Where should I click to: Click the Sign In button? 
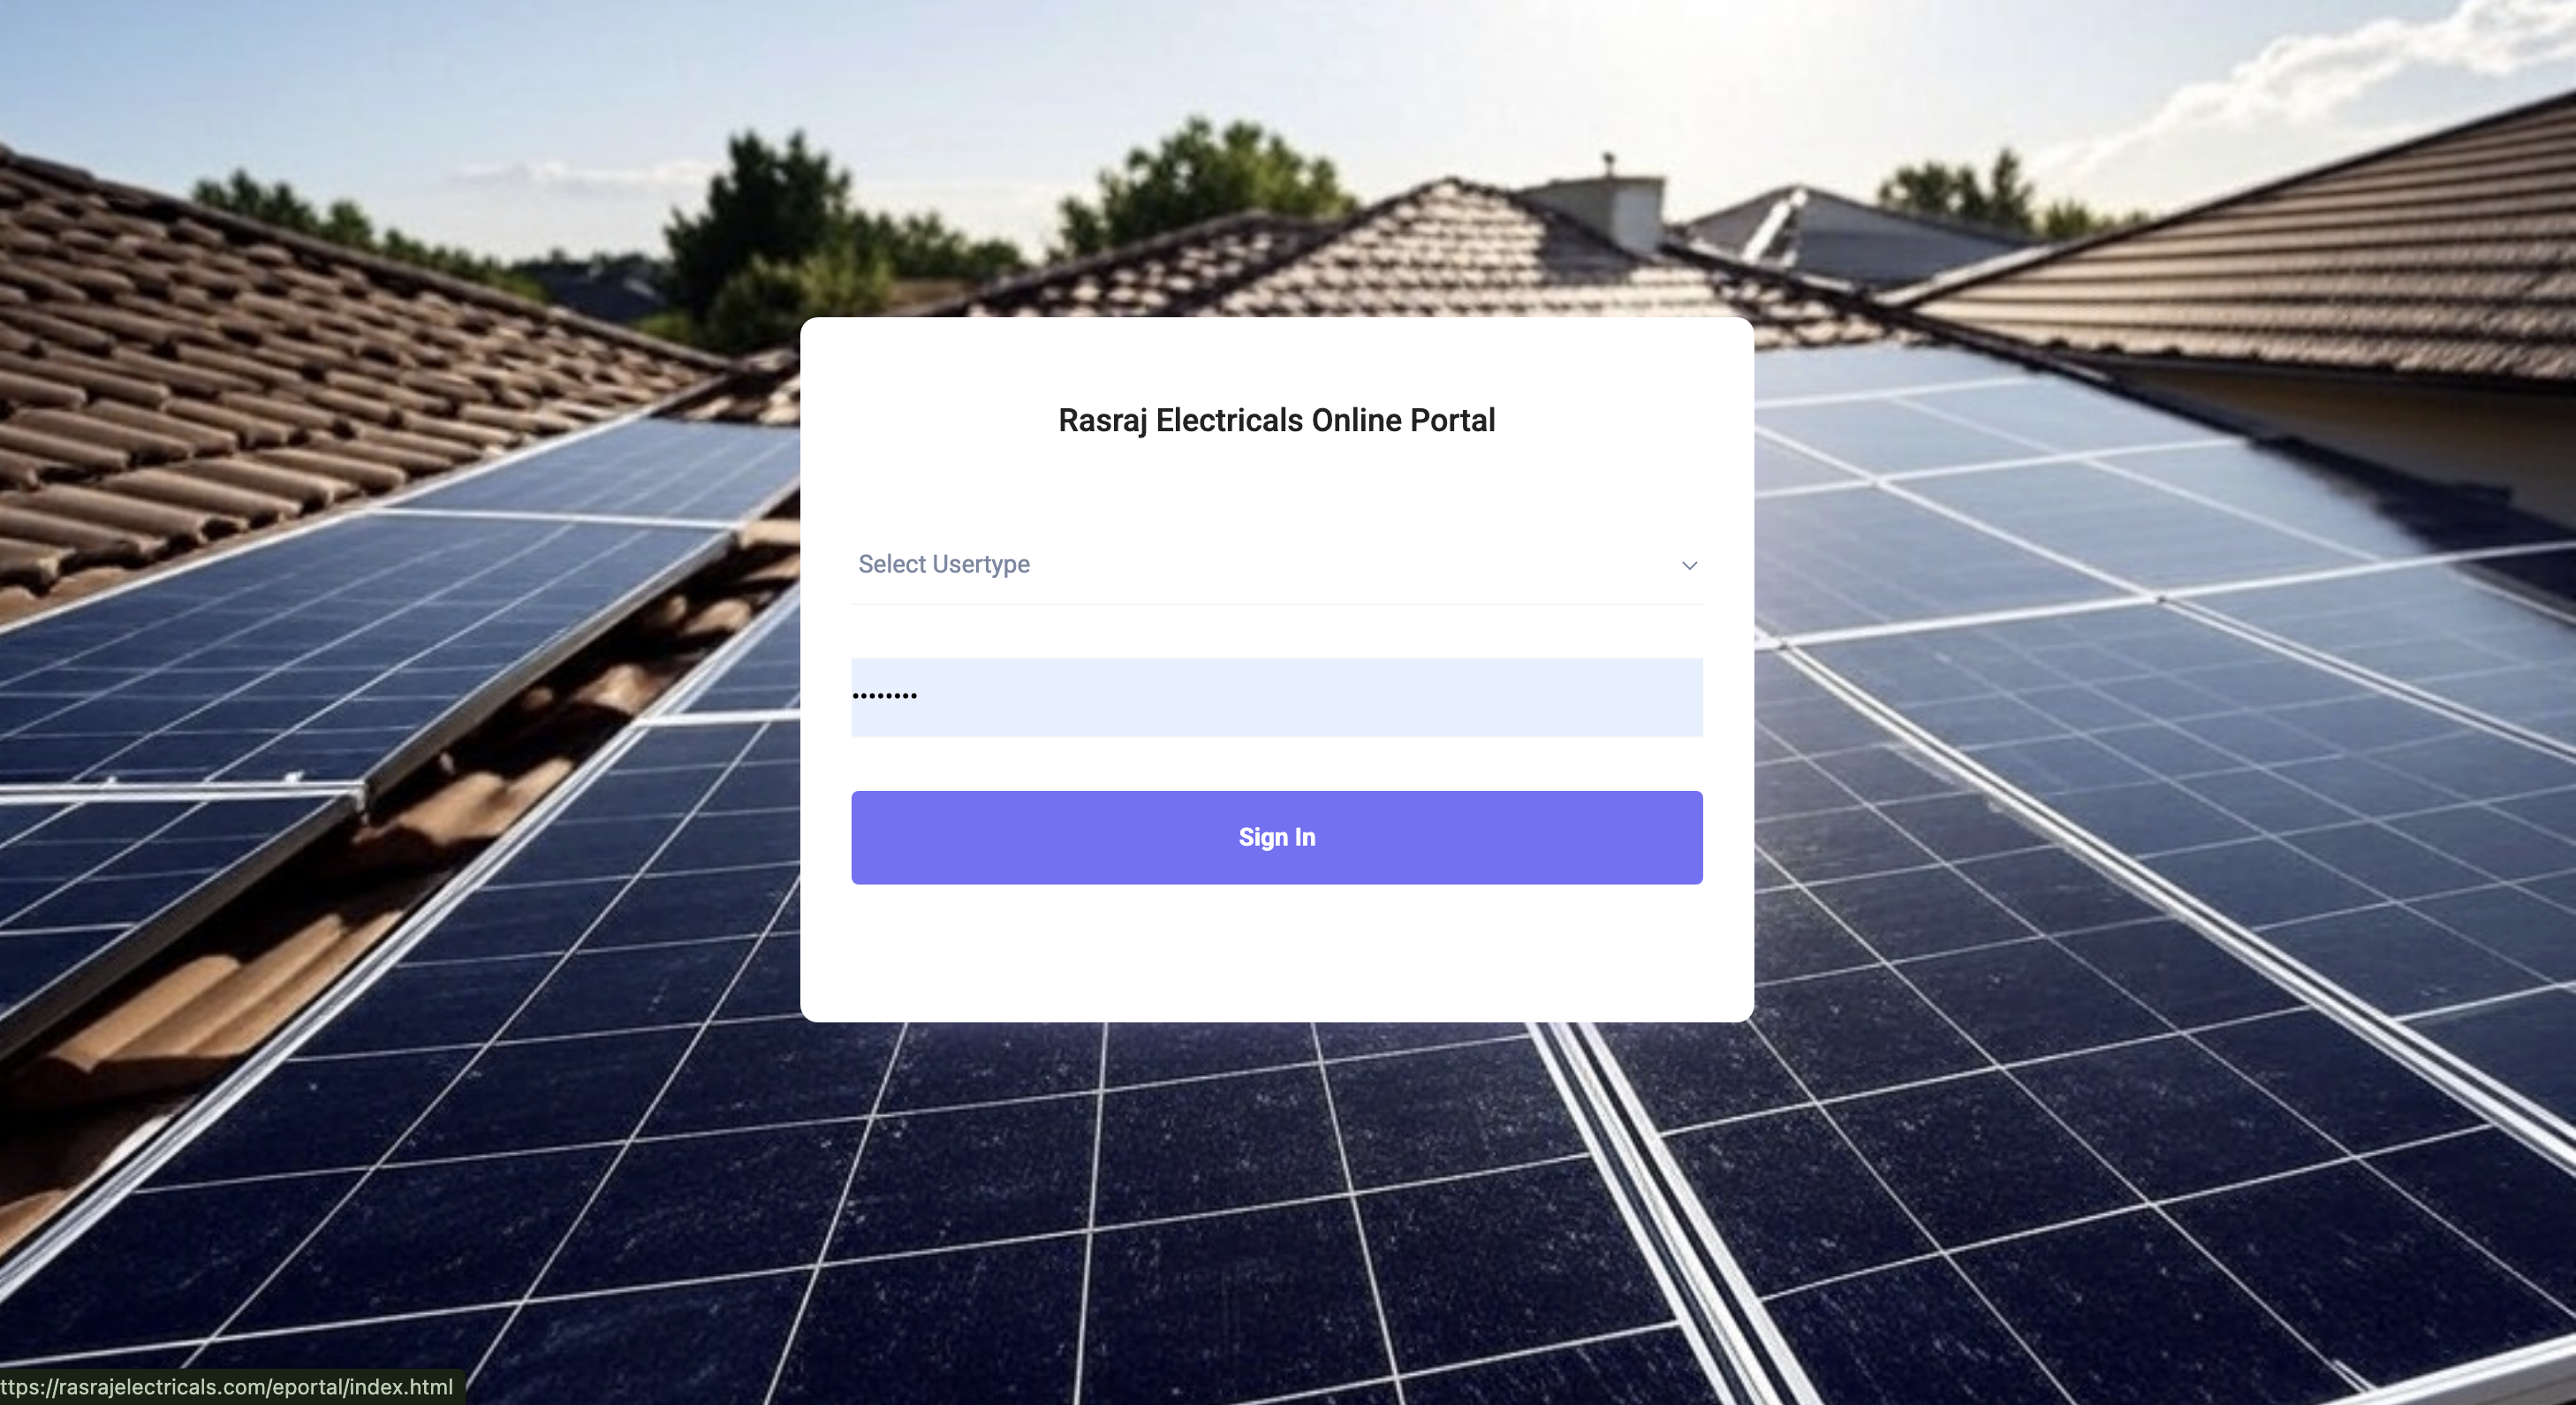1276,837
